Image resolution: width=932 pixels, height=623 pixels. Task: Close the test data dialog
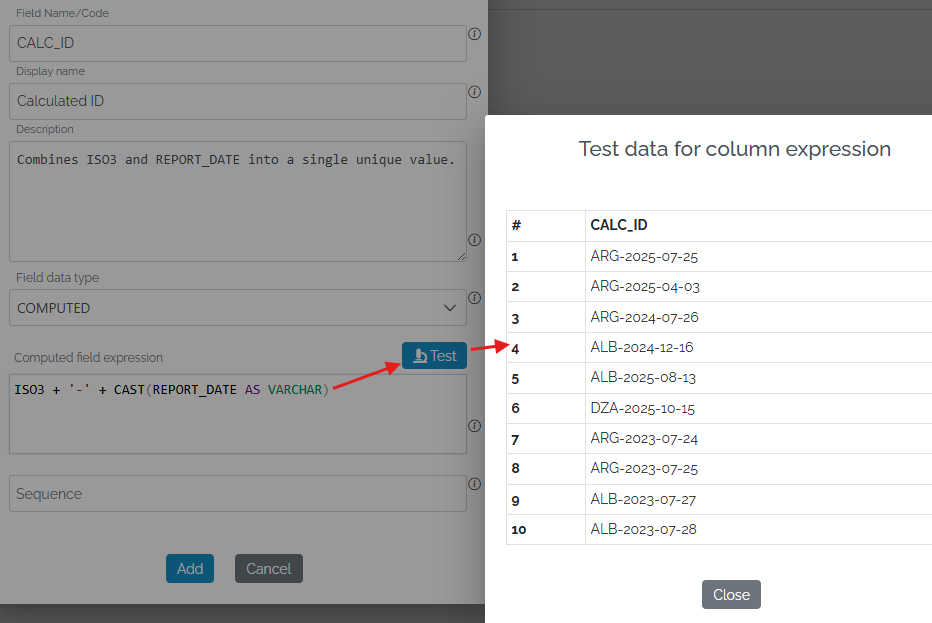(x=731, y=594)
